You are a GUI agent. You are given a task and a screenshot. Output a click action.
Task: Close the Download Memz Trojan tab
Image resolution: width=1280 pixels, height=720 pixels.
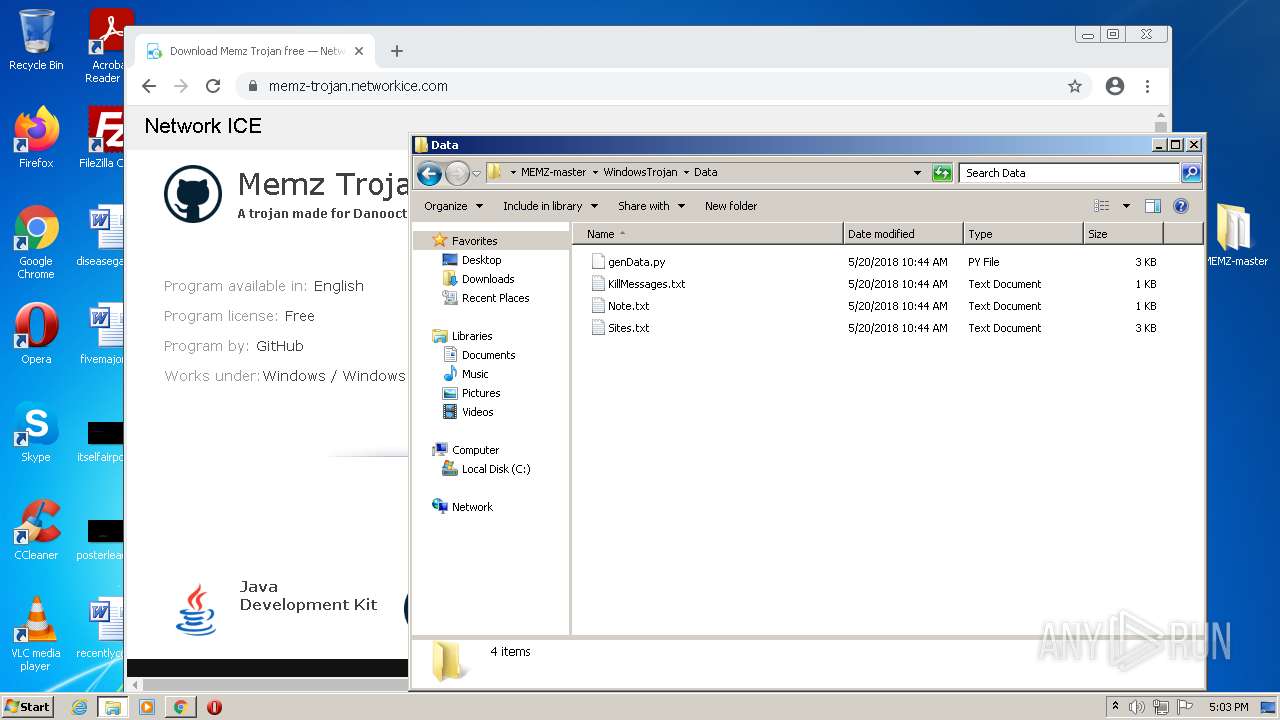(359, 51)
